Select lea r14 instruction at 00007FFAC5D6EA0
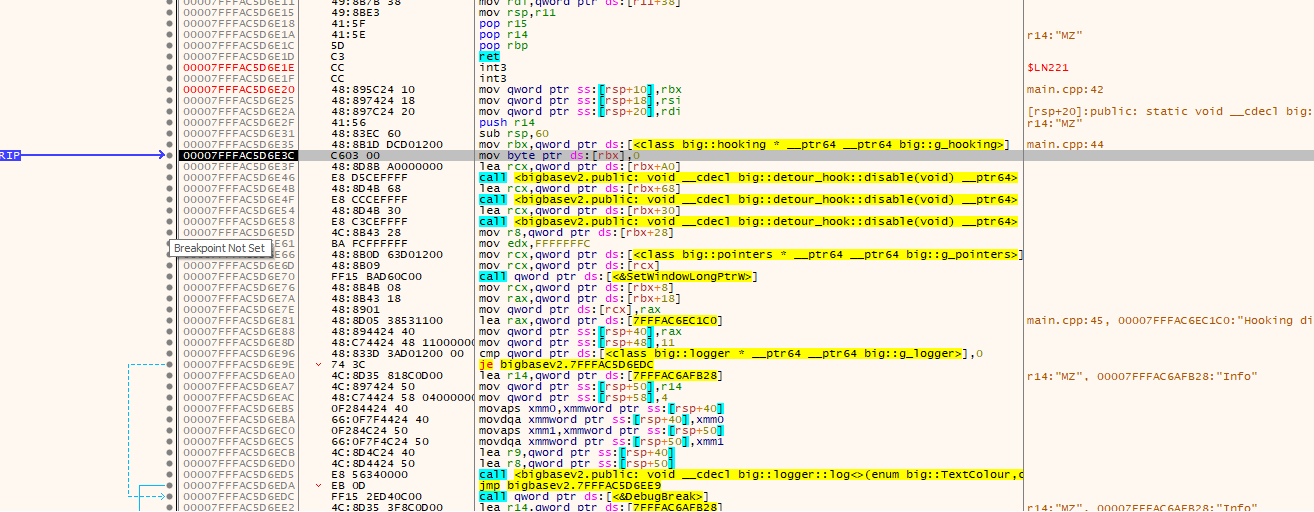 click(x=601, y=376)
